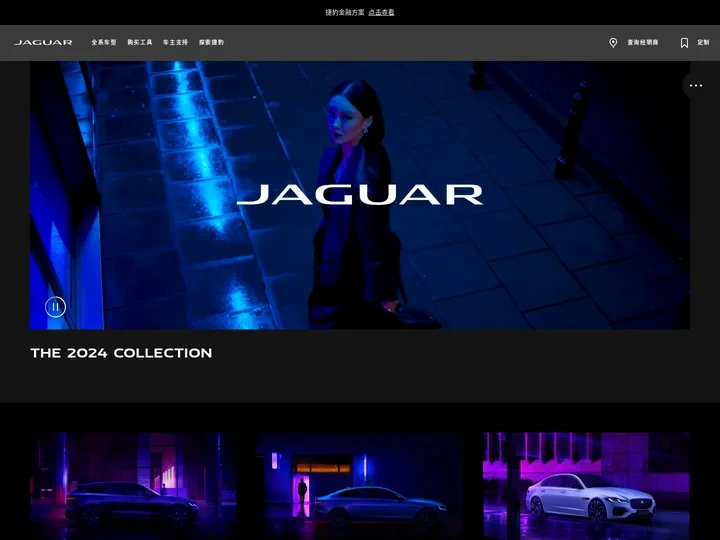Open the 车主支持 menu
This screenshot has height=540, width=720.
coord(175,42)
